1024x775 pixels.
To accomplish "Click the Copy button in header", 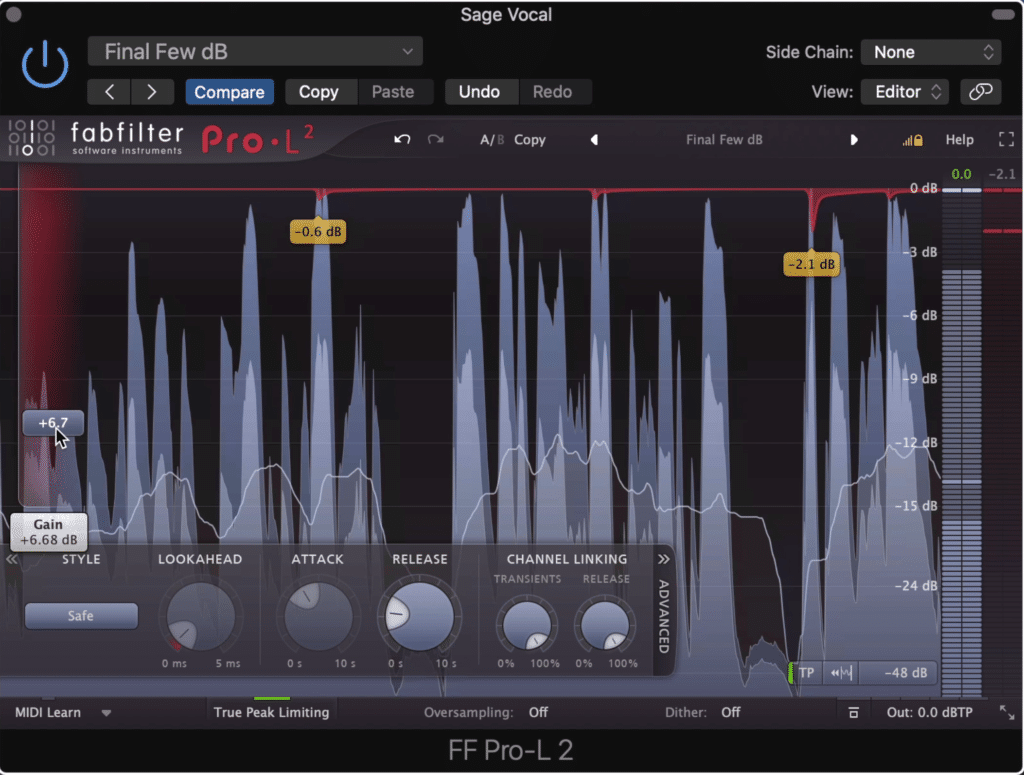I will (319, 92).
